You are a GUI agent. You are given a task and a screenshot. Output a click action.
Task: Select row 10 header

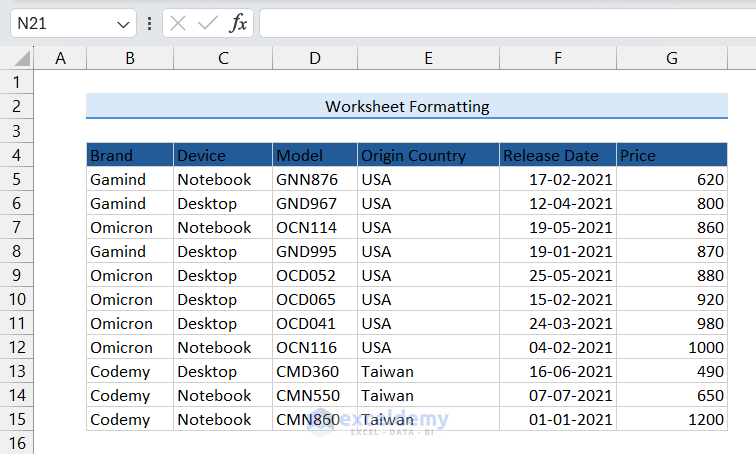[x=16, y=299]
